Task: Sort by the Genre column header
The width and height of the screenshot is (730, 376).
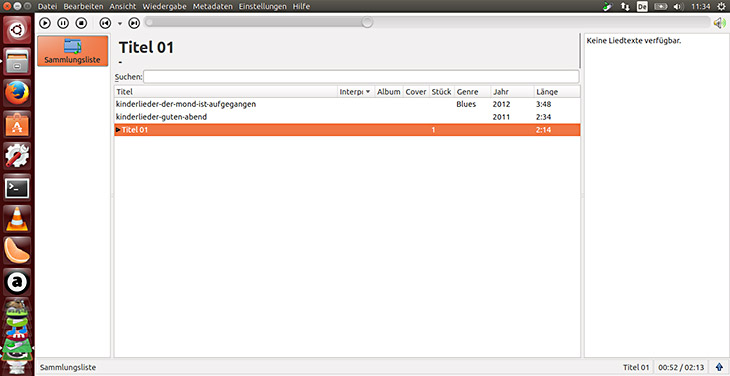Action: [x=472, y=92]
